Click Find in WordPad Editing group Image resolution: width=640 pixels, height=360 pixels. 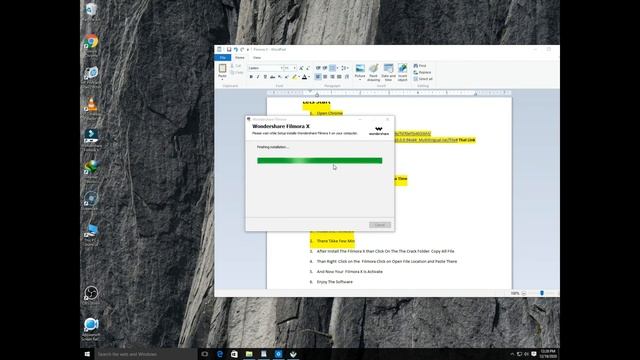click(420, 66)
